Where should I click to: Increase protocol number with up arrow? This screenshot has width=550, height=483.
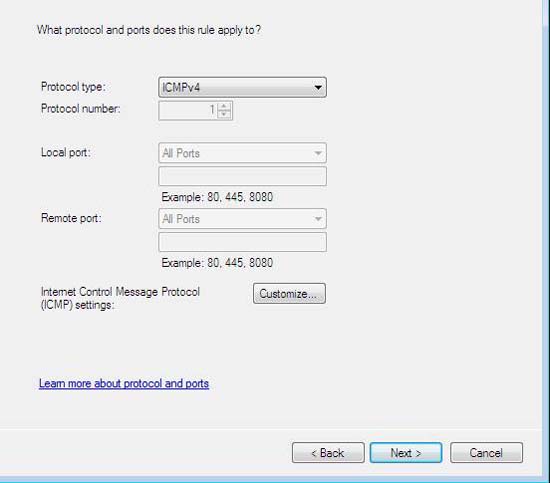click(x=224, y=106)
